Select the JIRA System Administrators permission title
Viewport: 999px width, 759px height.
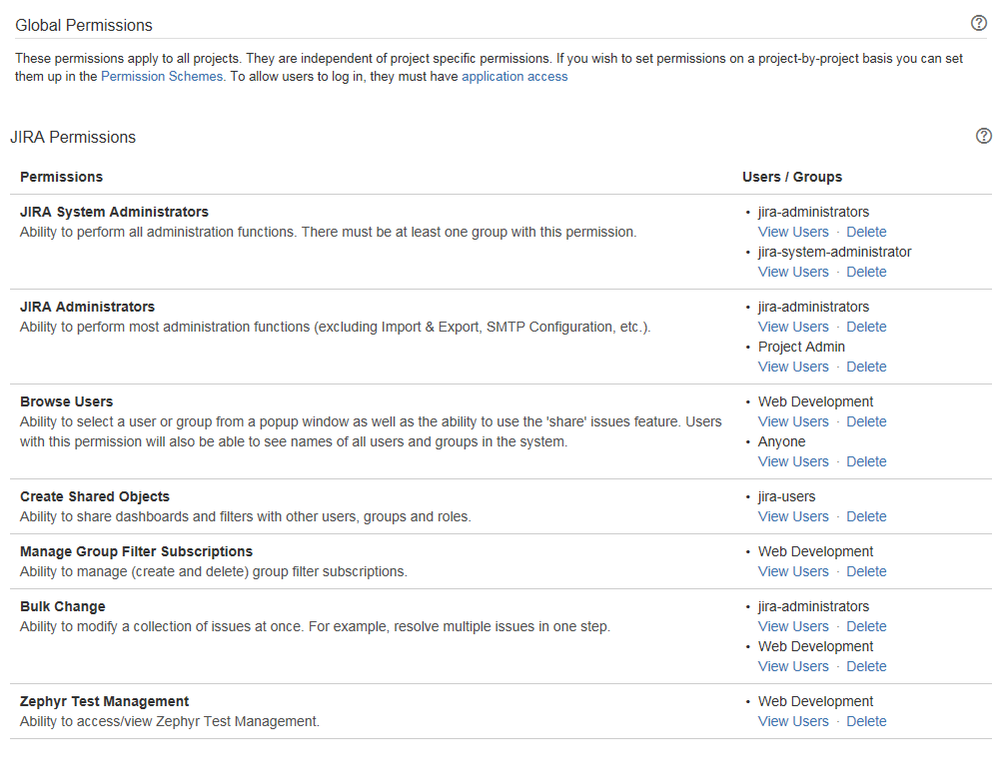(x=114, y=212)
